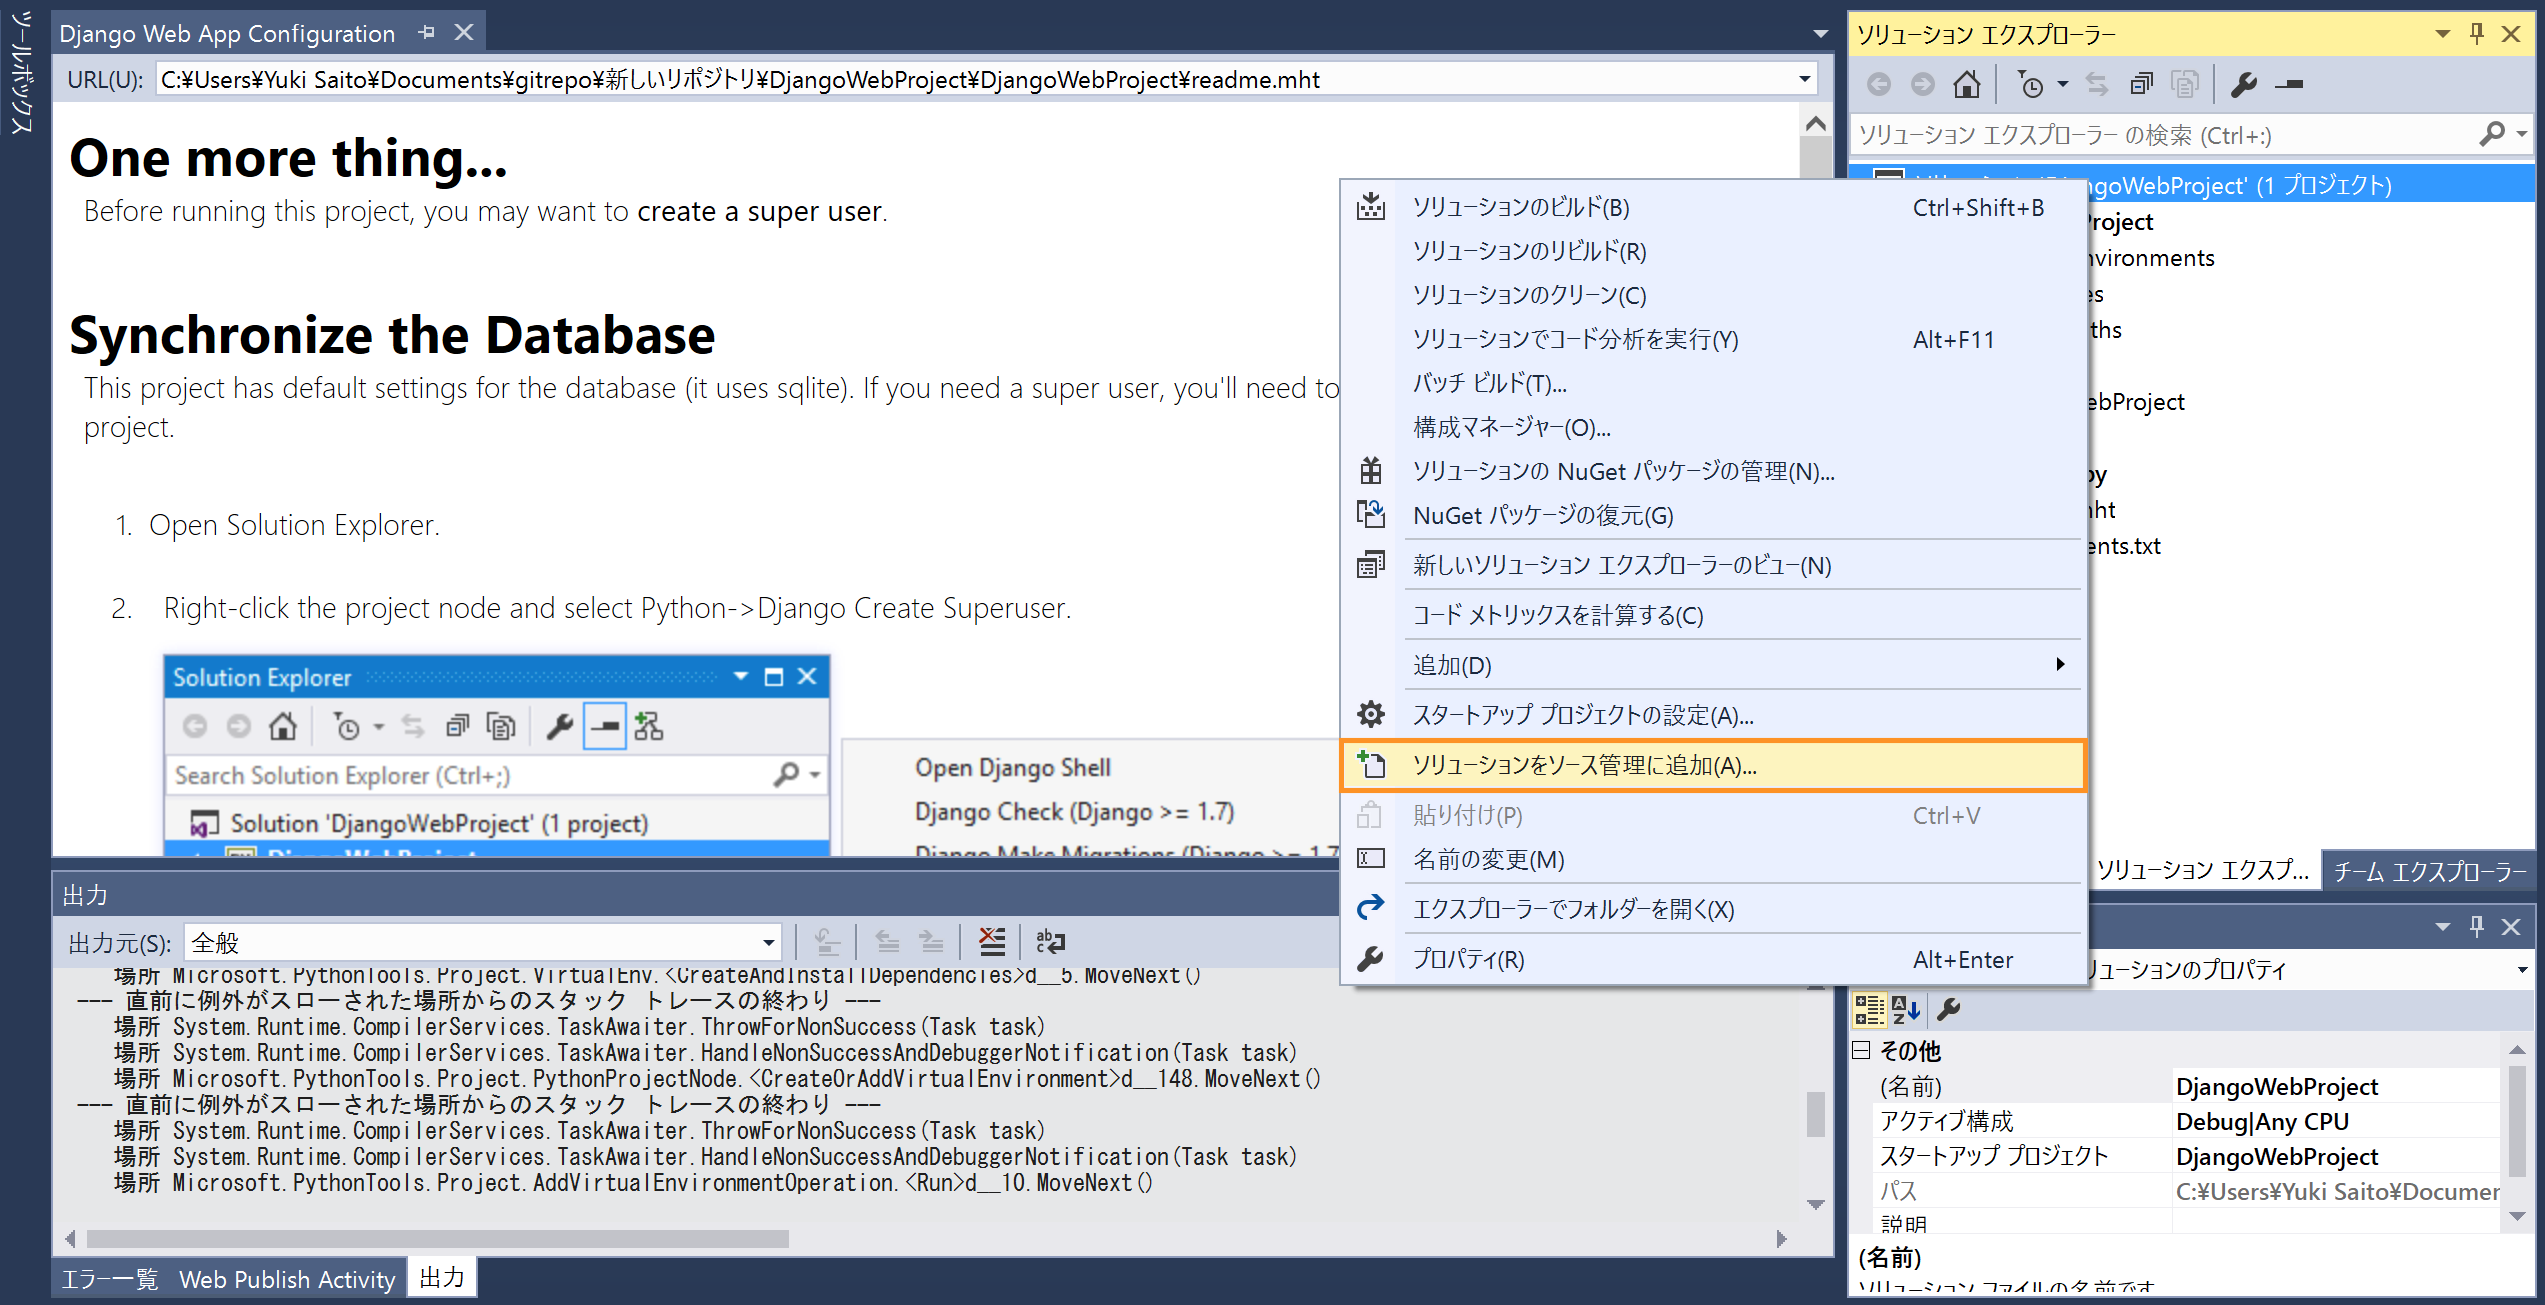Toggle auto-hide pin on Properties panel
The height and width of the screenshot is (1305, 2545).
click(x=2477, y=927)
